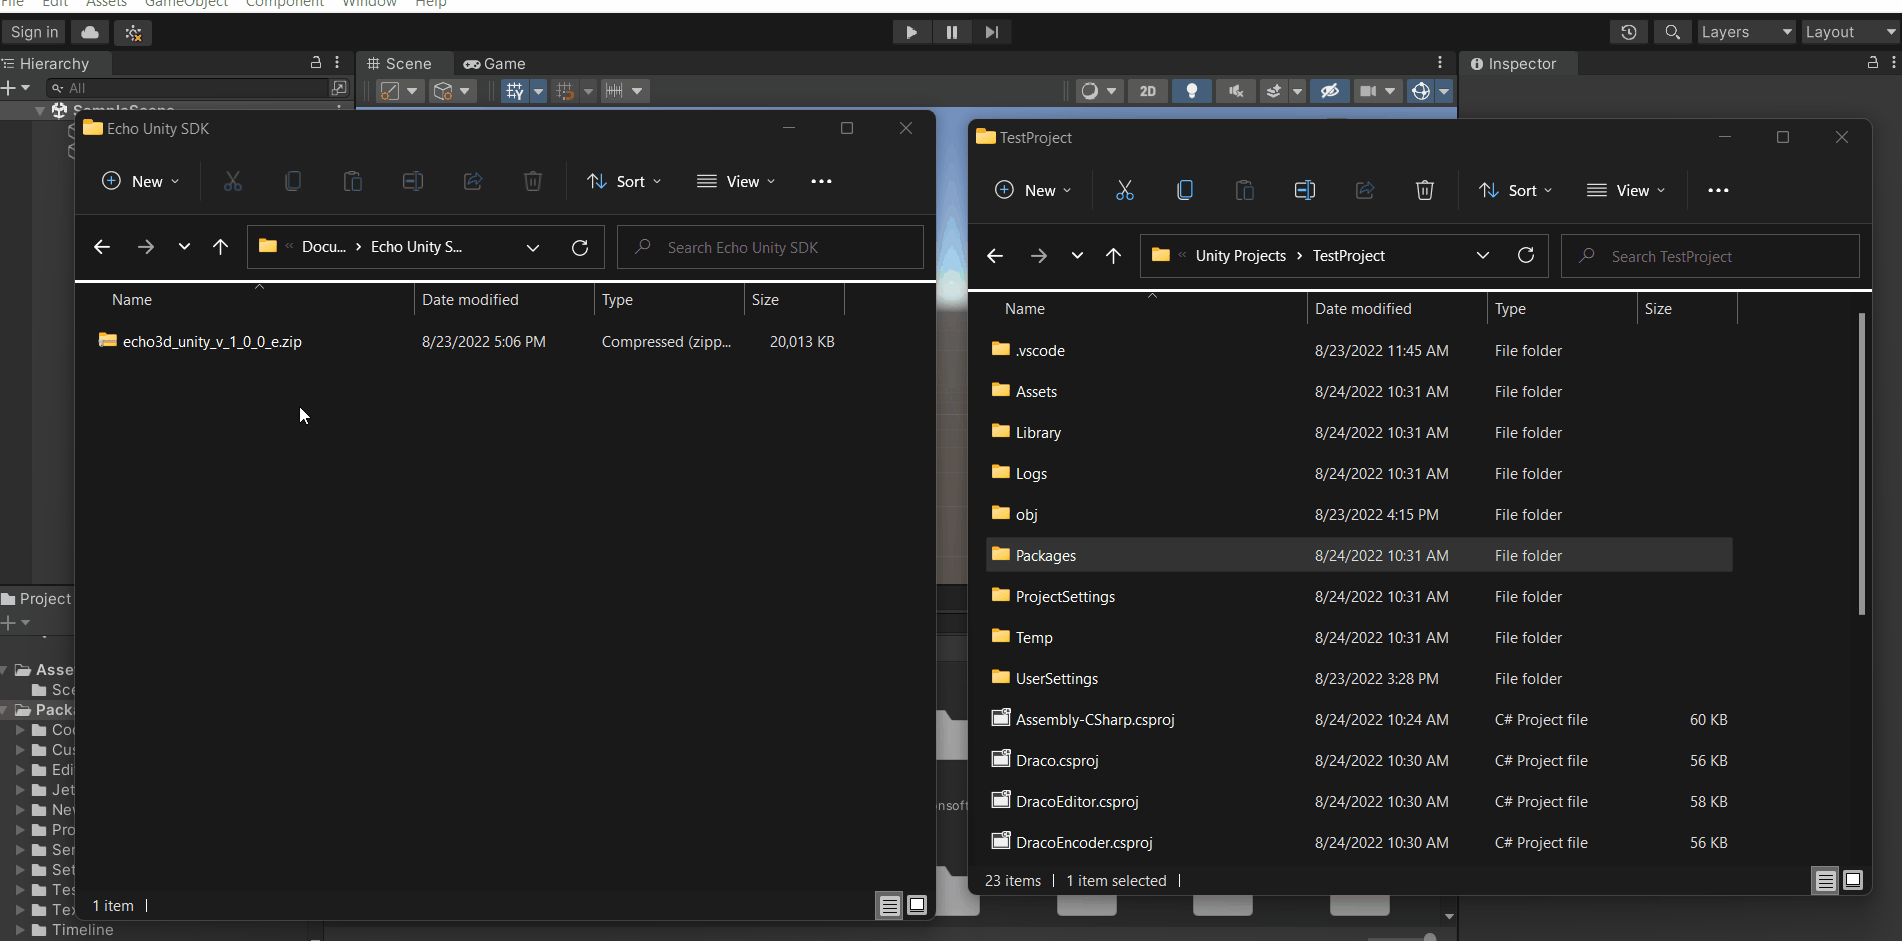
Task: Select the Library folder in TestProject
Action: click(x=1359, y=432)
